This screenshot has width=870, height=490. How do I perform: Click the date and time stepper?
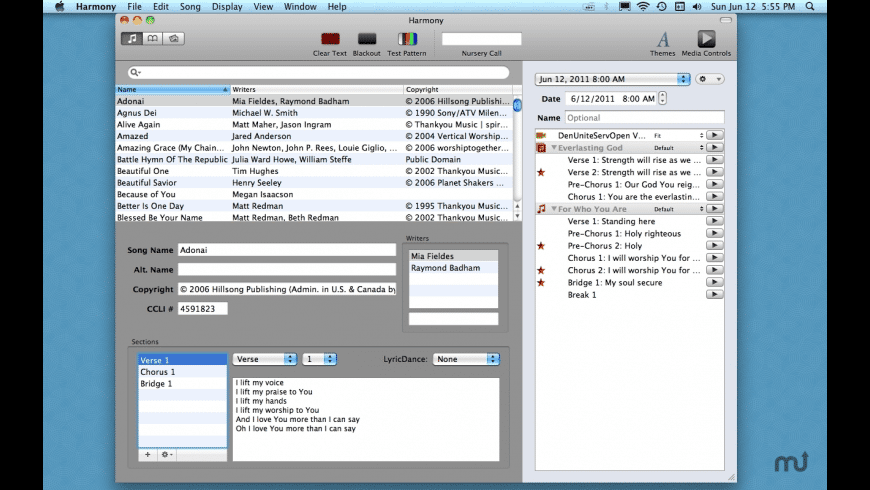pos(662,98)
